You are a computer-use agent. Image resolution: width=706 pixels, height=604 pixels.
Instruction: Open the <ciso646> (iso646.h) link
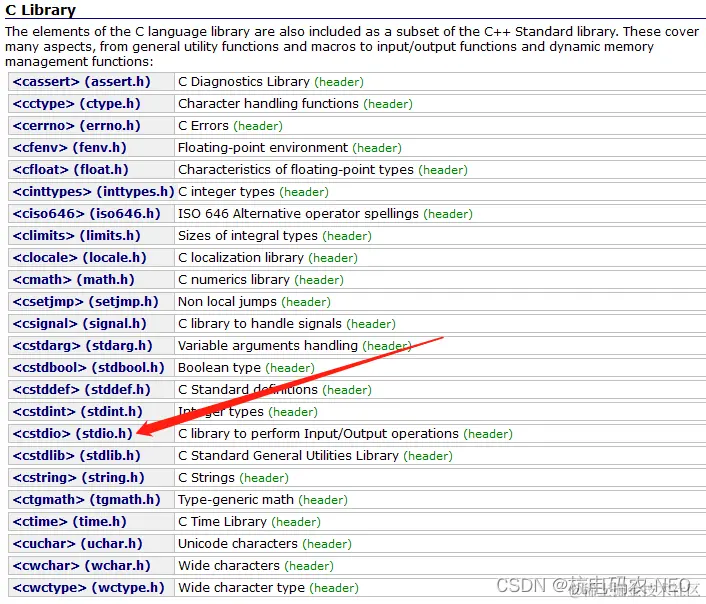point(86,213)
